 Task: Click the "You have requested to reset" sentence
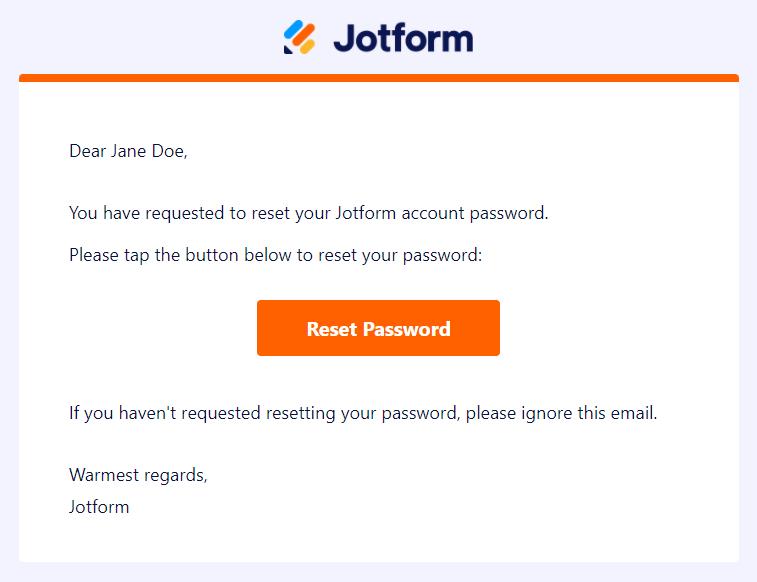309,213
